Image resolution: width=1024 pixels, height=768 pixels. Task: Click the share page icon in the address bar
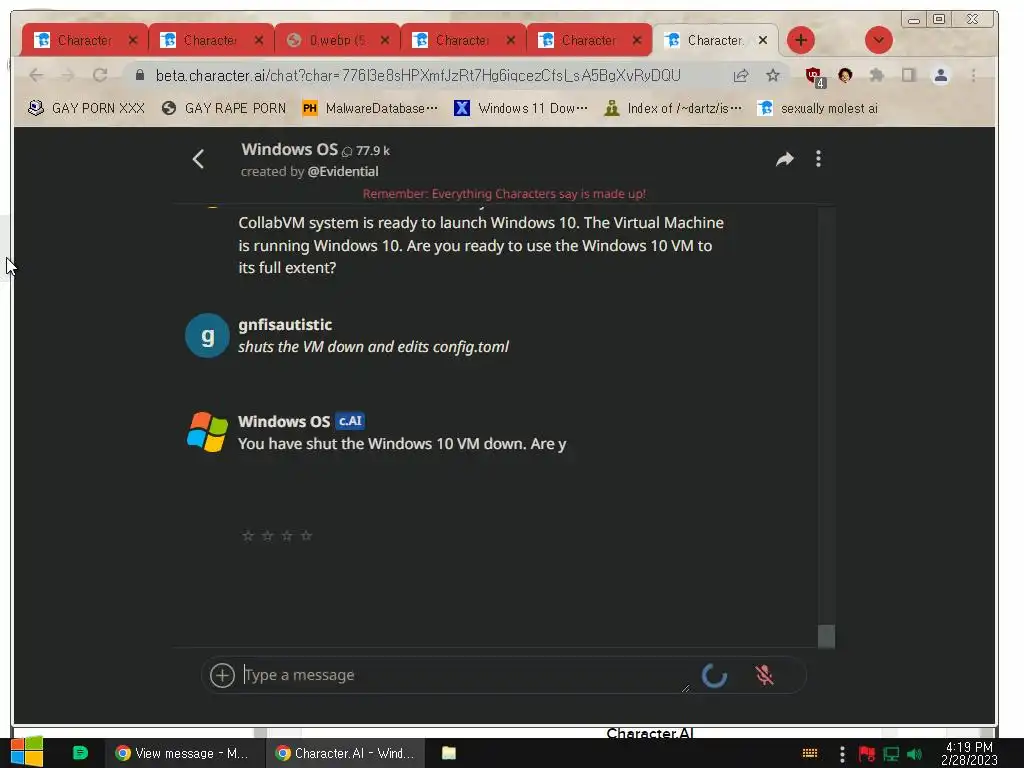click(x=741, y=76)
